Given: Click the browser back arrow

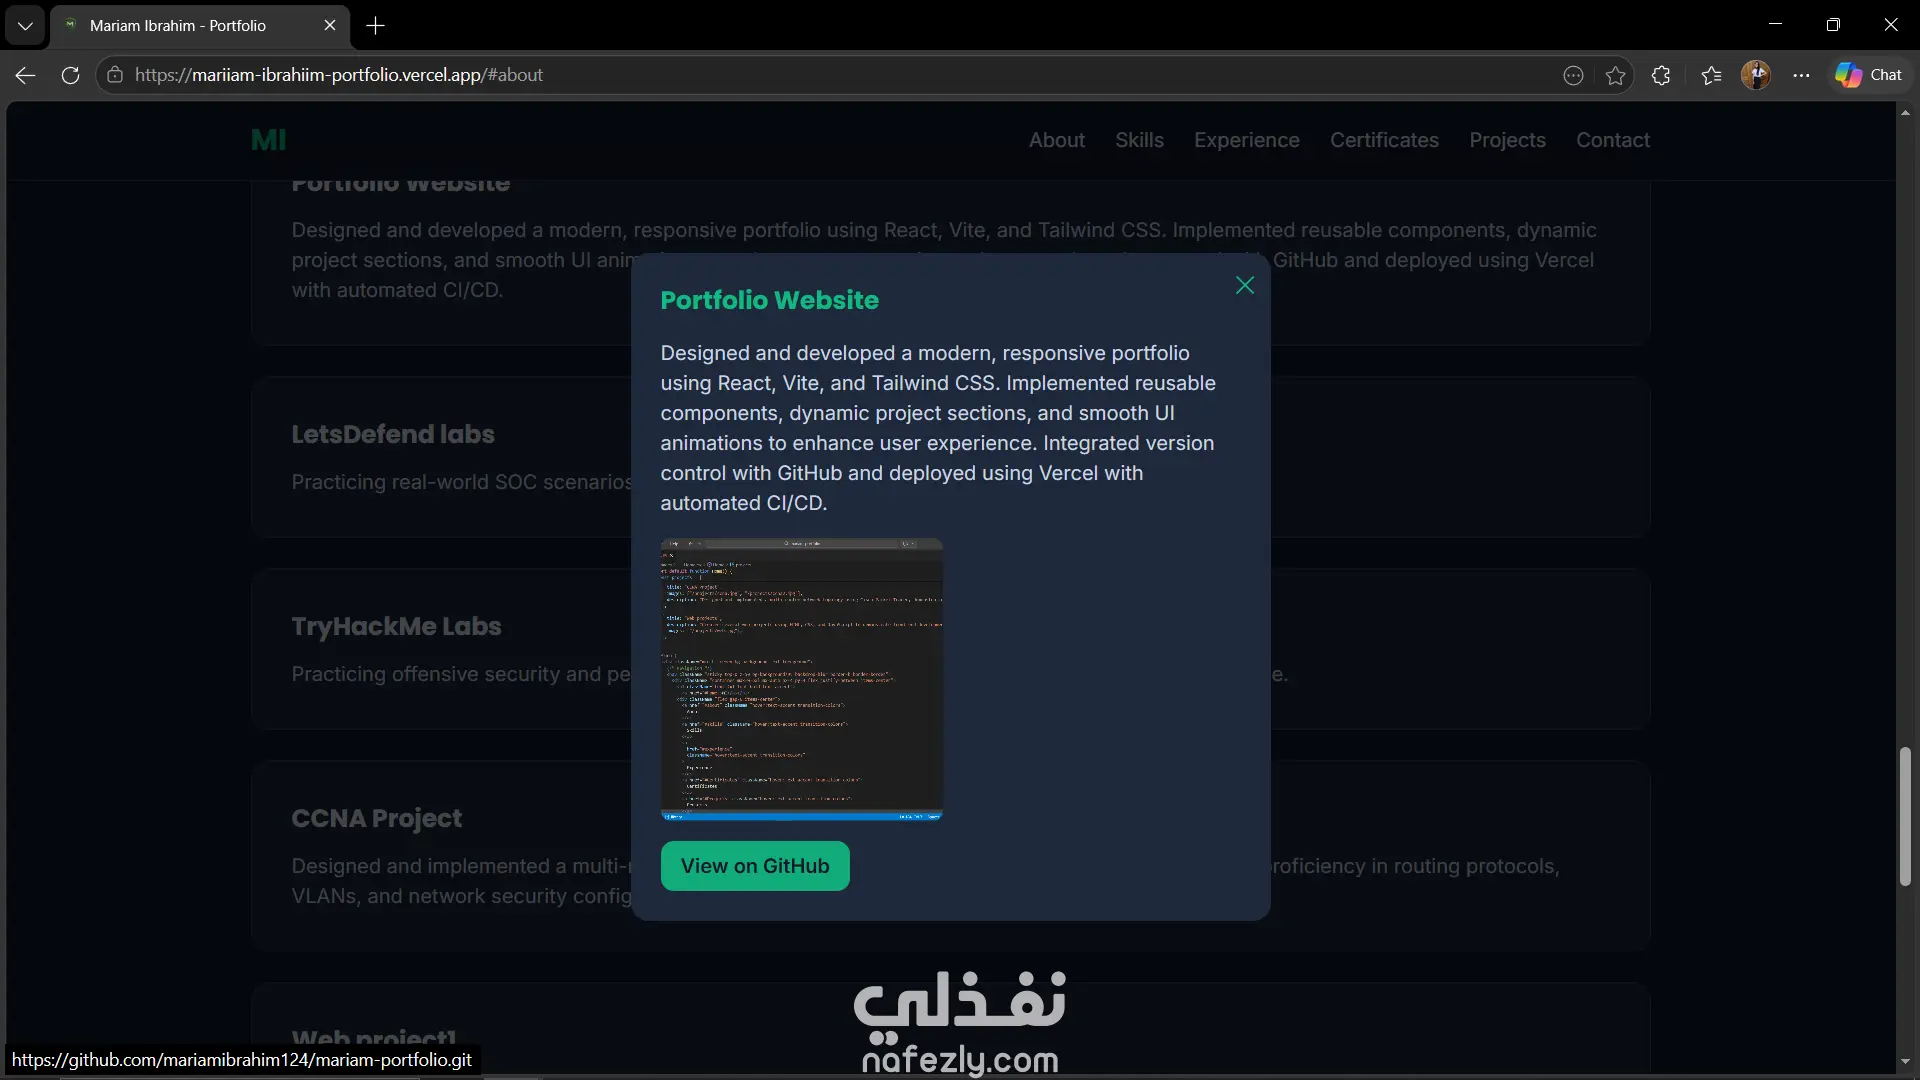Looking at the screenshot, I should pos(25,75).
